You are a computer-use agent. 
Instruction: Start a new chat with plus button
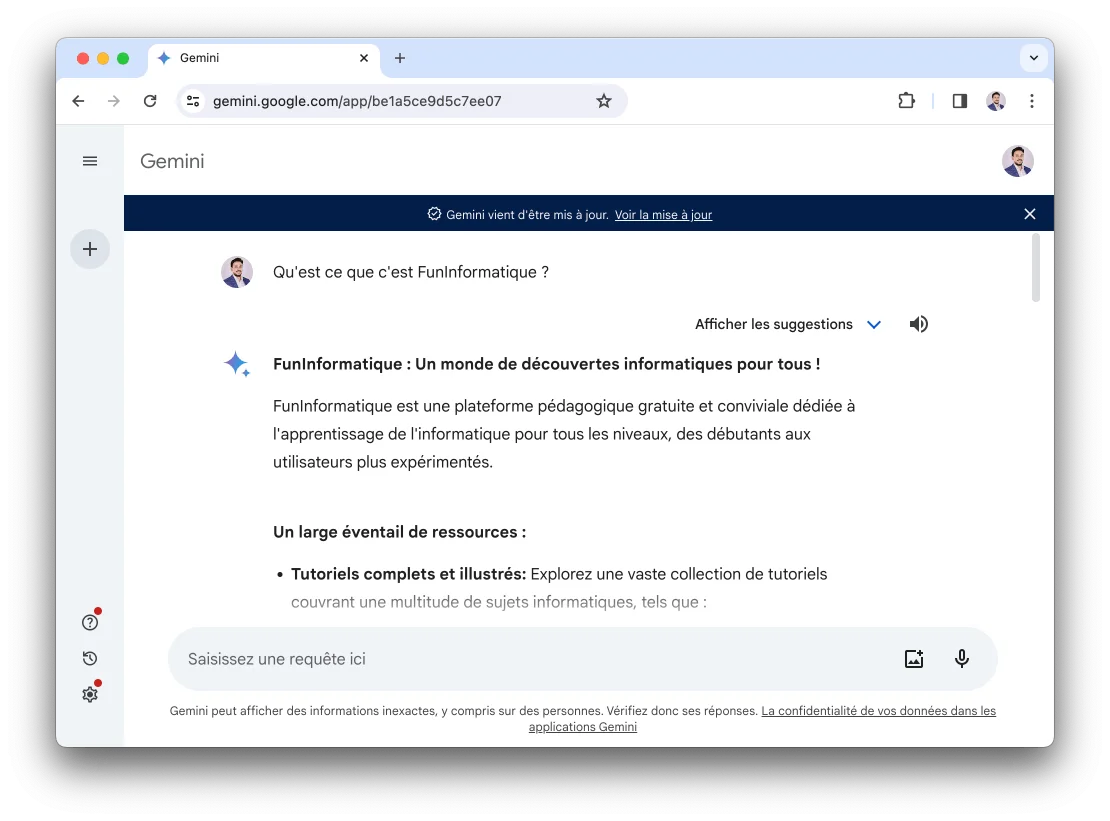pos(90,249)
